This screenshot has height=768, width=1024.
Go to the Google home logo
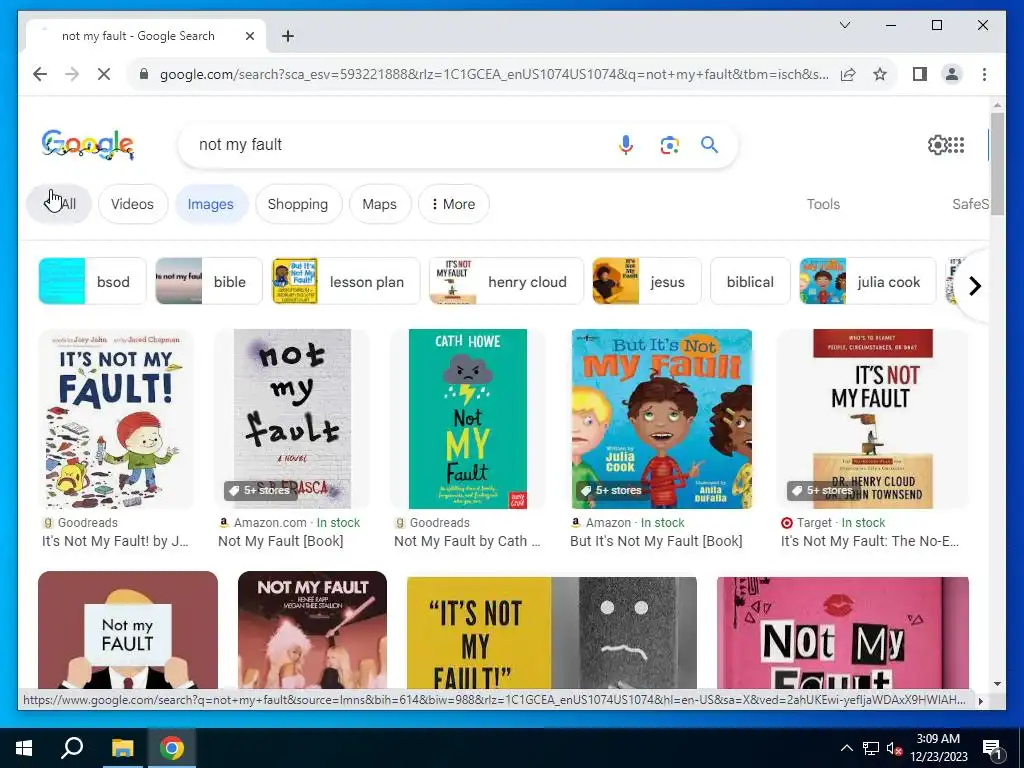88,144
